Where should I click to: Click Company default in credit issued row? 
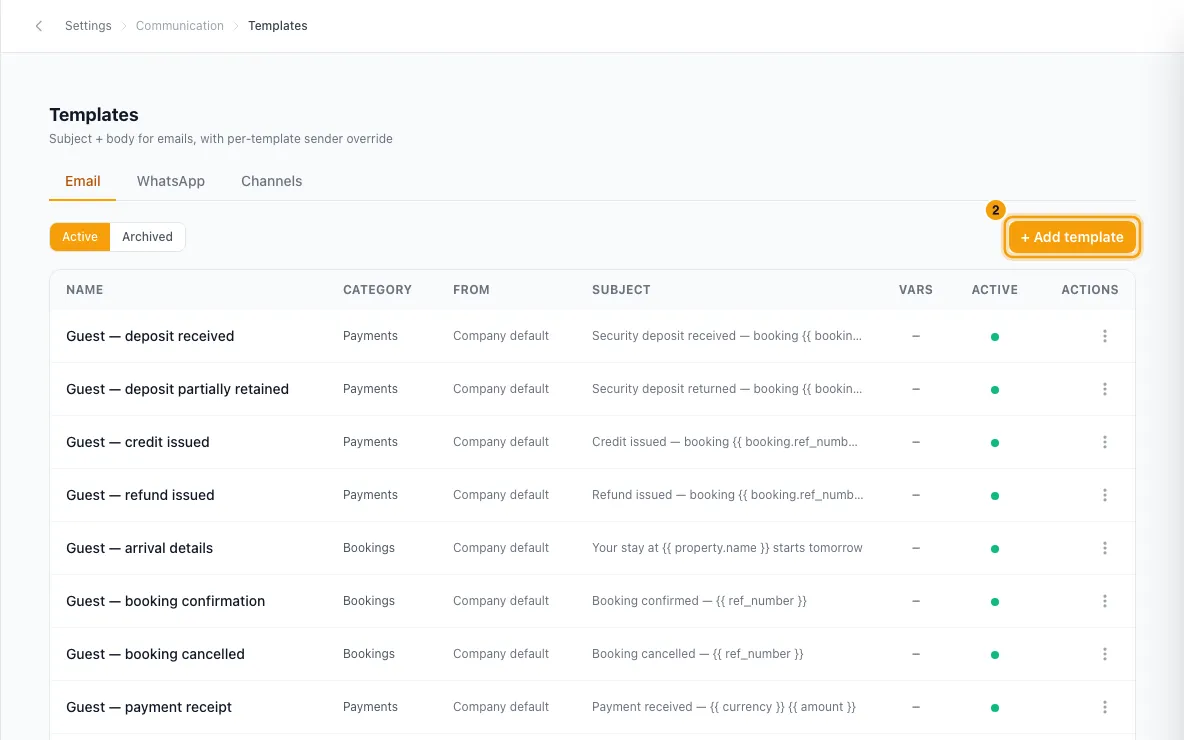point(501,442)
